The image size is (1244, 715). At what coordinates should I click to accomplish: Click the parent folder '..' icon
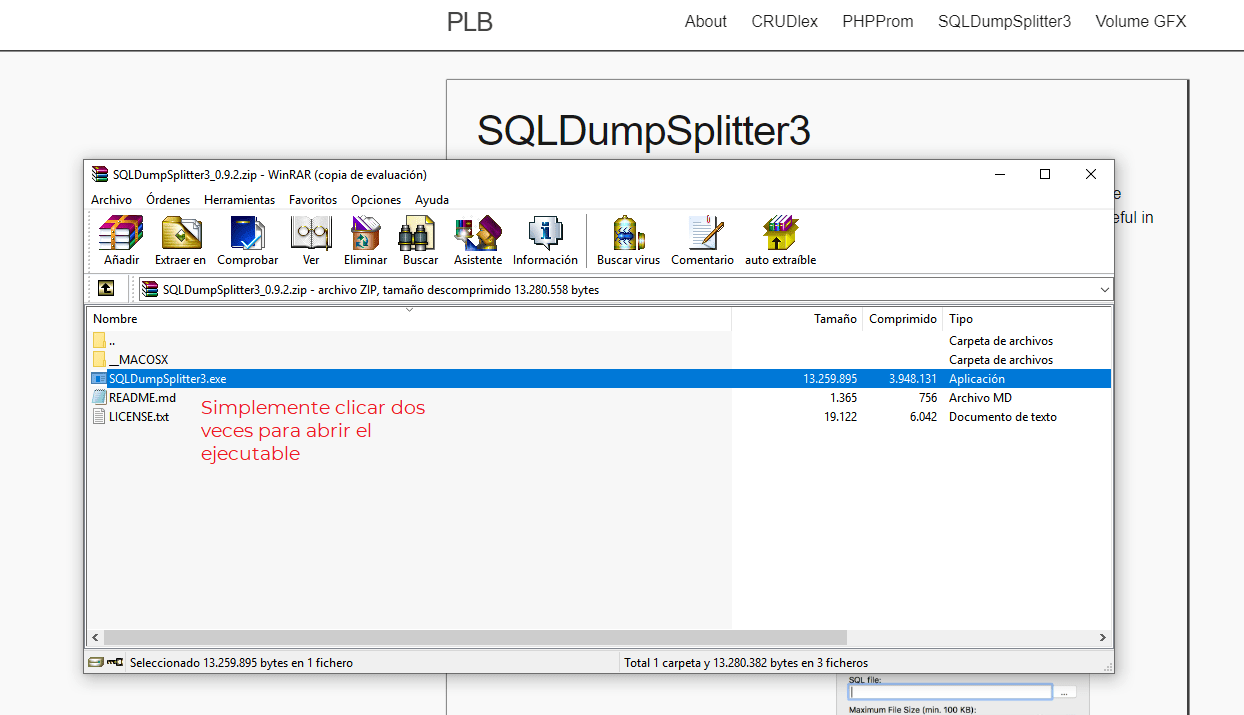(99, 340)
